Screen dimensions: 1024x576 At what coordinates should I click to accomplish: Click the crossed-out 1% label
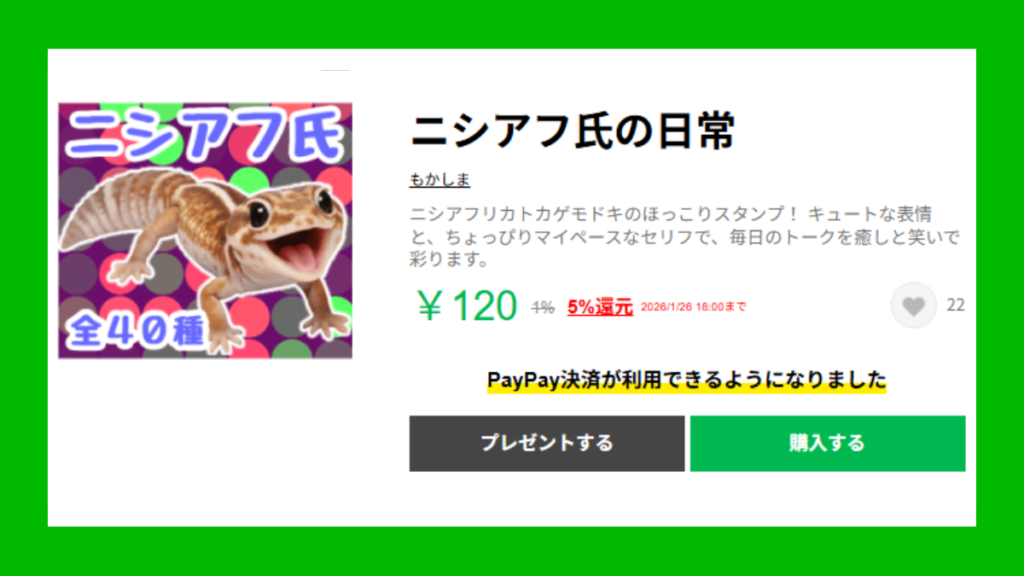(x=543, y=307)
